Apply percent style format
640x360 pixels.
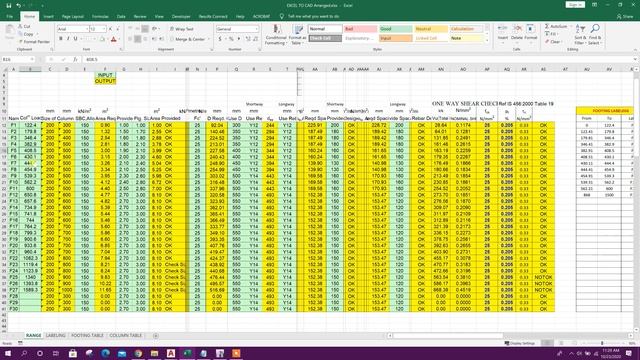[231, 39]
